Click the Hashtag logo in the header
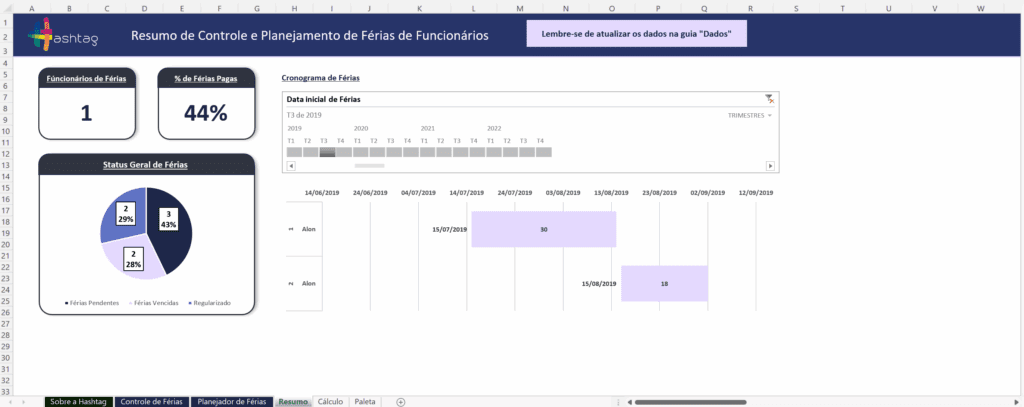 click(x=64, y=36)
